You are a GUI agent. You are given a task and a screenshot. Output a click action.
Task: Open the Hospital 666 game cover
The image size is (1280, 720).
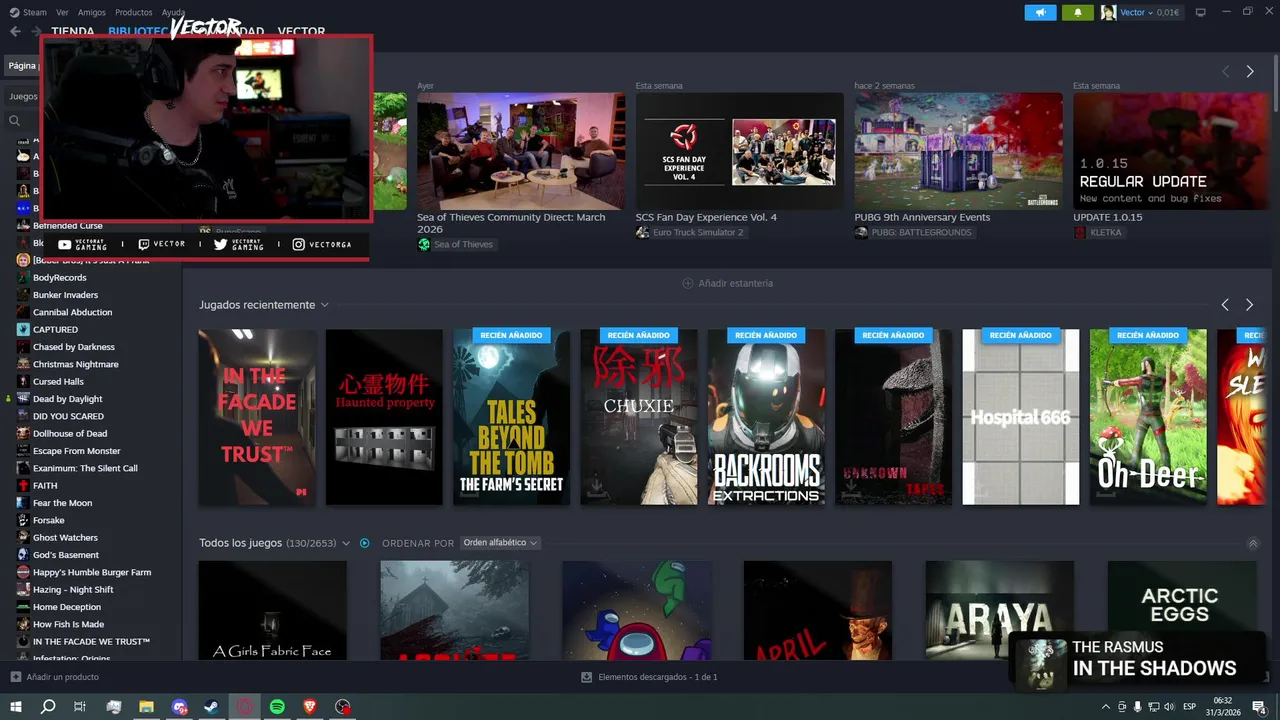pyautogui.click(x=1021, y=417)
